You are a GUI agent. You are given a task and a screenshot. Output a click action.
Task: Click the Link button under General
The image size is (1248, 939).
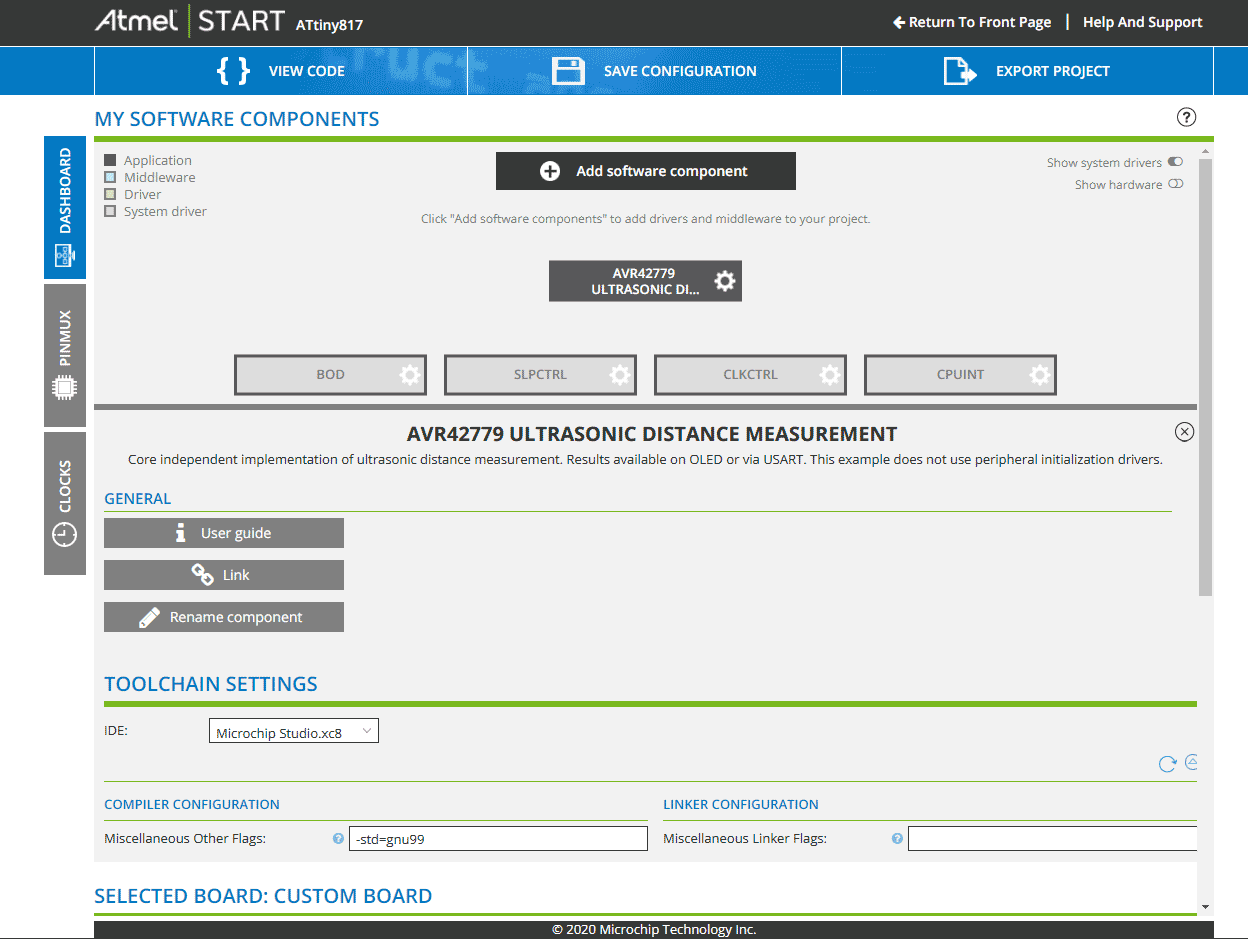coord(224,575)
